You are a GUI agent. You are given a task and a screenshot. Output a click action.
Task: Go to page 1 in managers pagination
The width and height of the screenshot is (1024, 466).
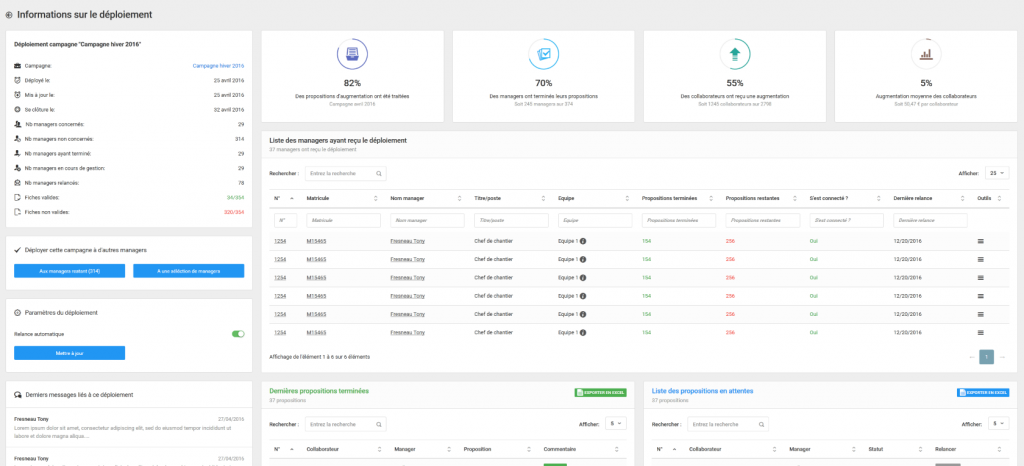[x=987, y=357]
